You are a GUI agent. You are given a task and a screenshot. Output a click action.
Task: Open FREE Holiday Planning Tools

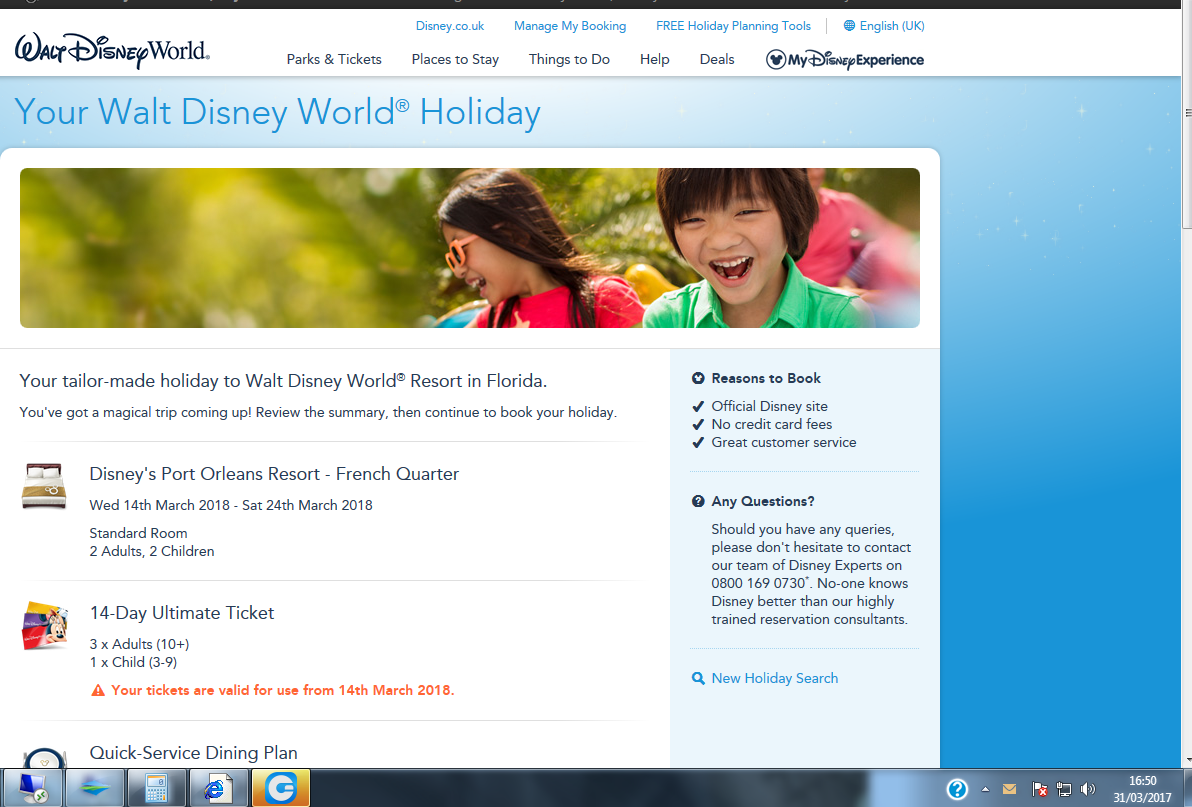(x=733, y=26)
